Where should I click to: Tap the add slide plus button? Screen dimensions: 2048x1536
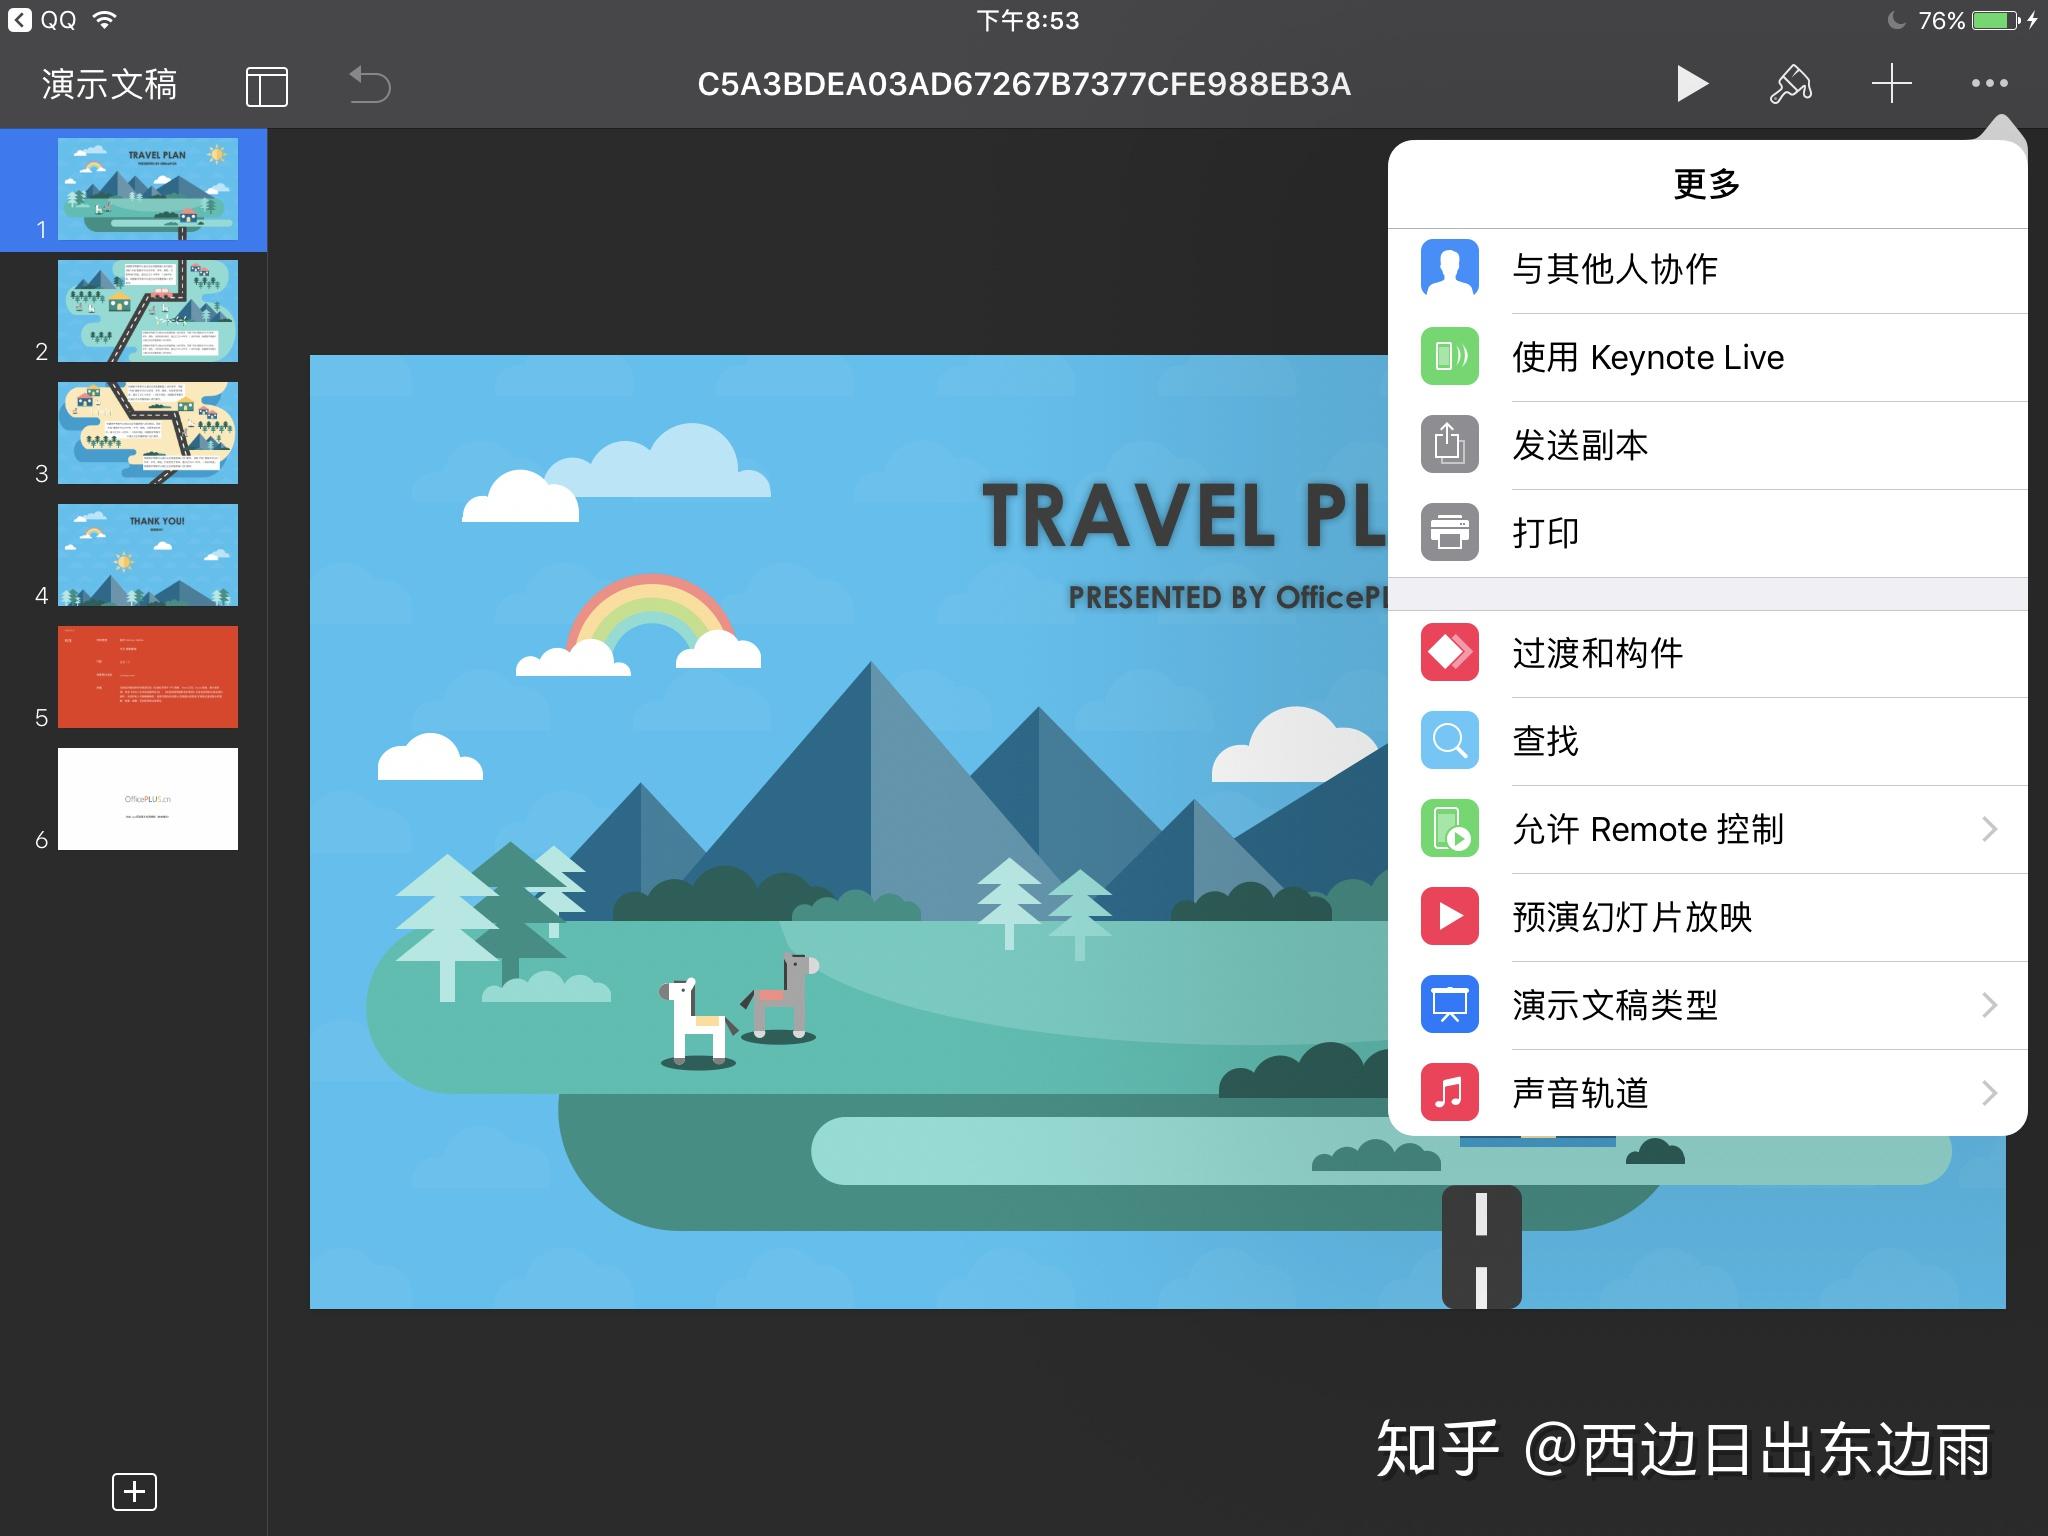tap(134, 1491)
